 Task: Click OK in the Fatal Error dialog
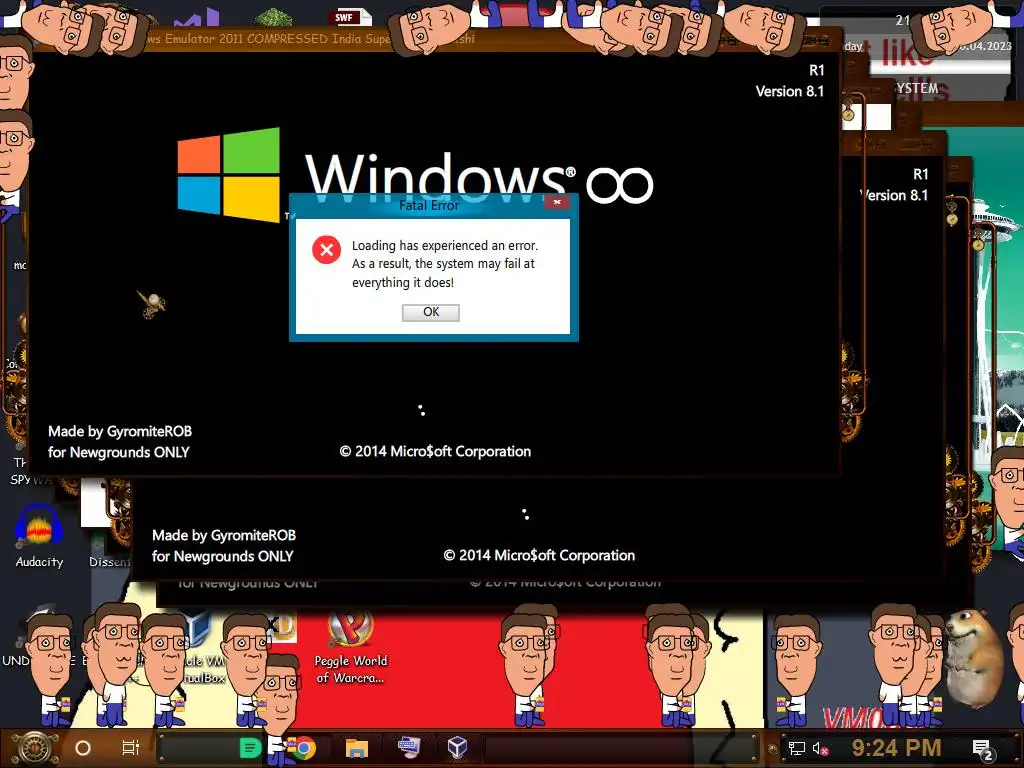[430, 312]
